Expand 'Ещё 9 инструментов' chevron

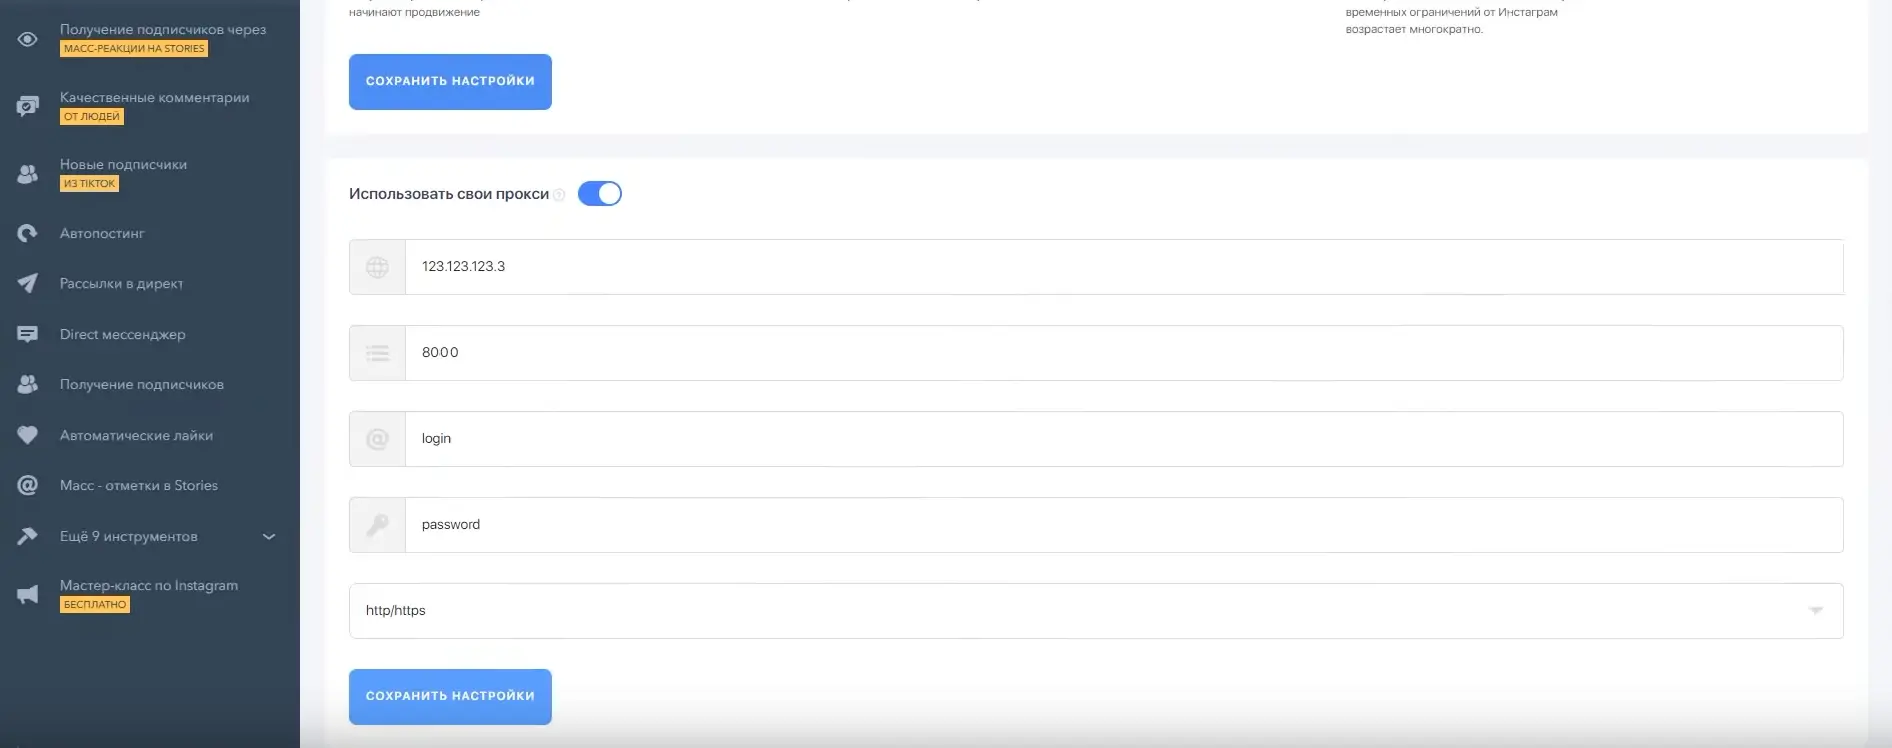tap(269, 537)
